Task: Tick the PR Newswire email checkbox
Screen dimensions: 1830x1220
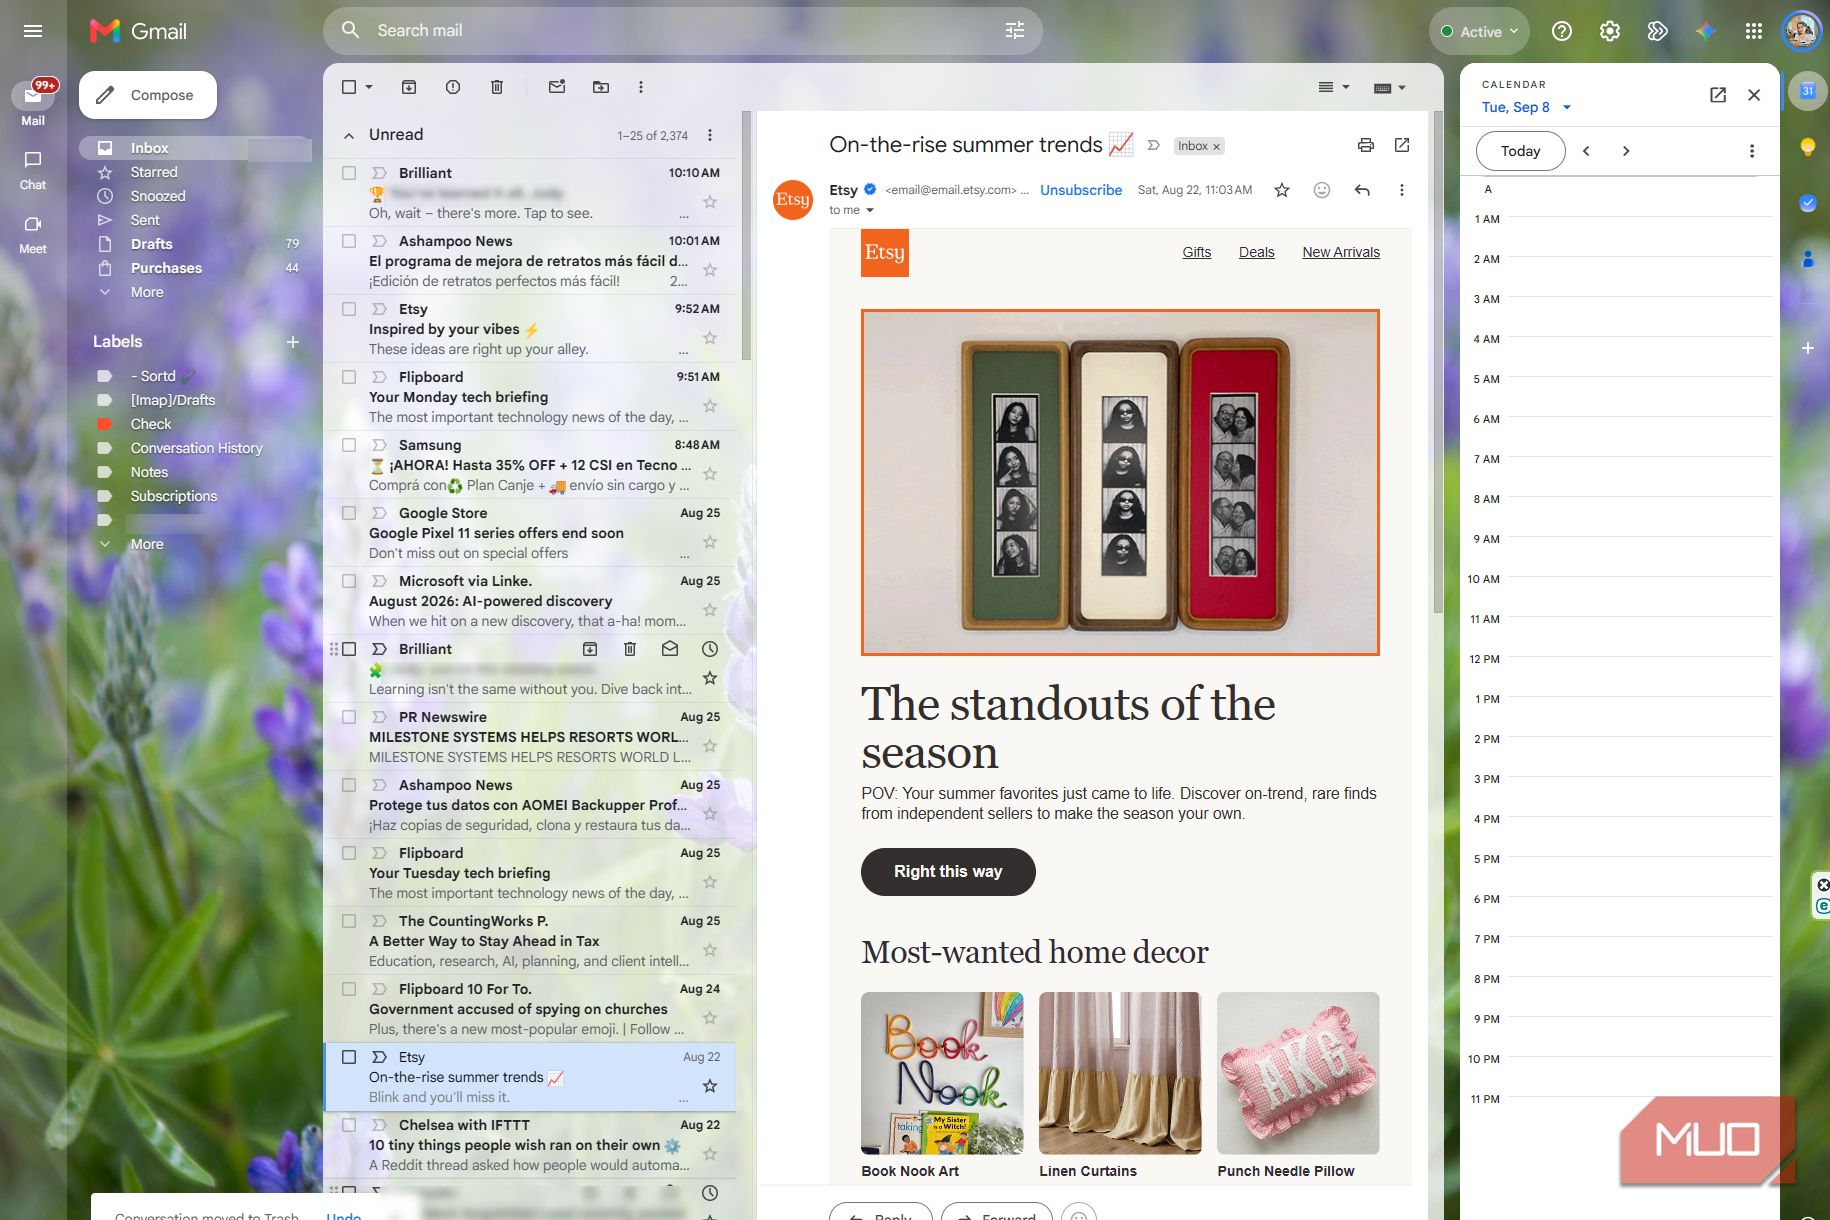Action: pyautogui.click(x=349, y=717)
